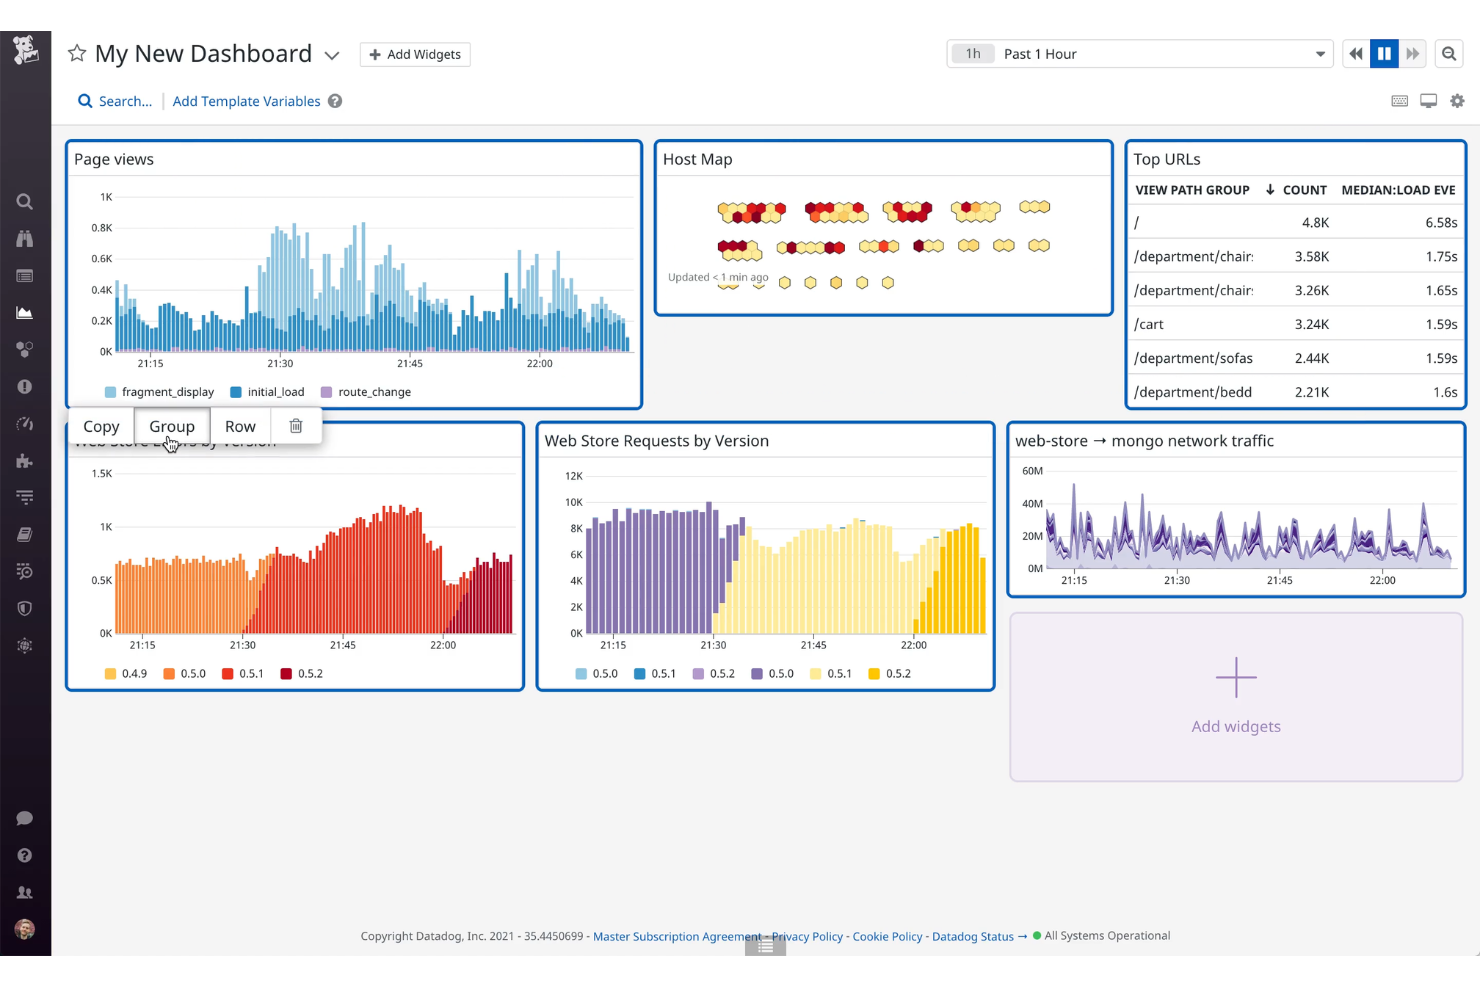The height and width of the screenshot is (987, 1480).
Task: Open the Past 1 Hour time range dropdown
Action: tap(1139, 53)
